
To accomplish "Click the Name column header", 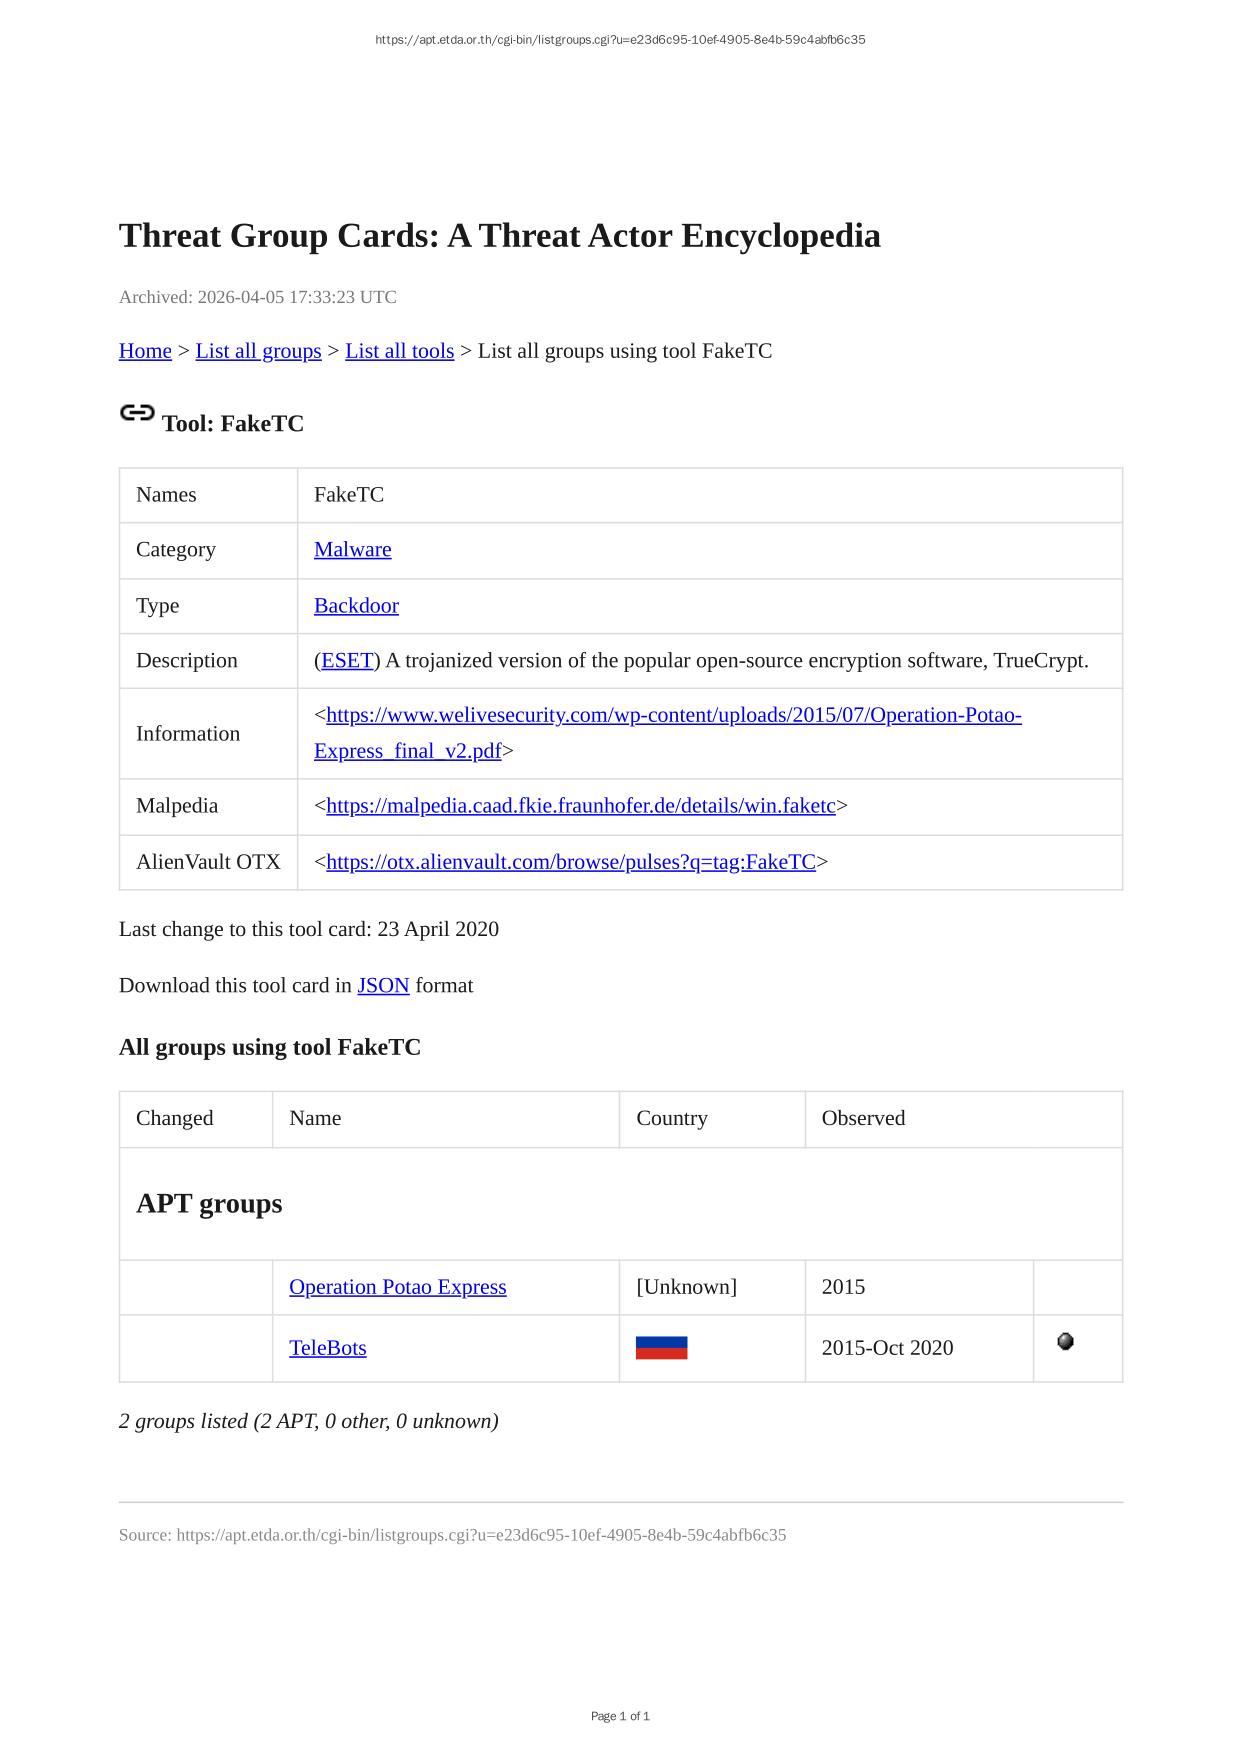I will coord(315,1118).
